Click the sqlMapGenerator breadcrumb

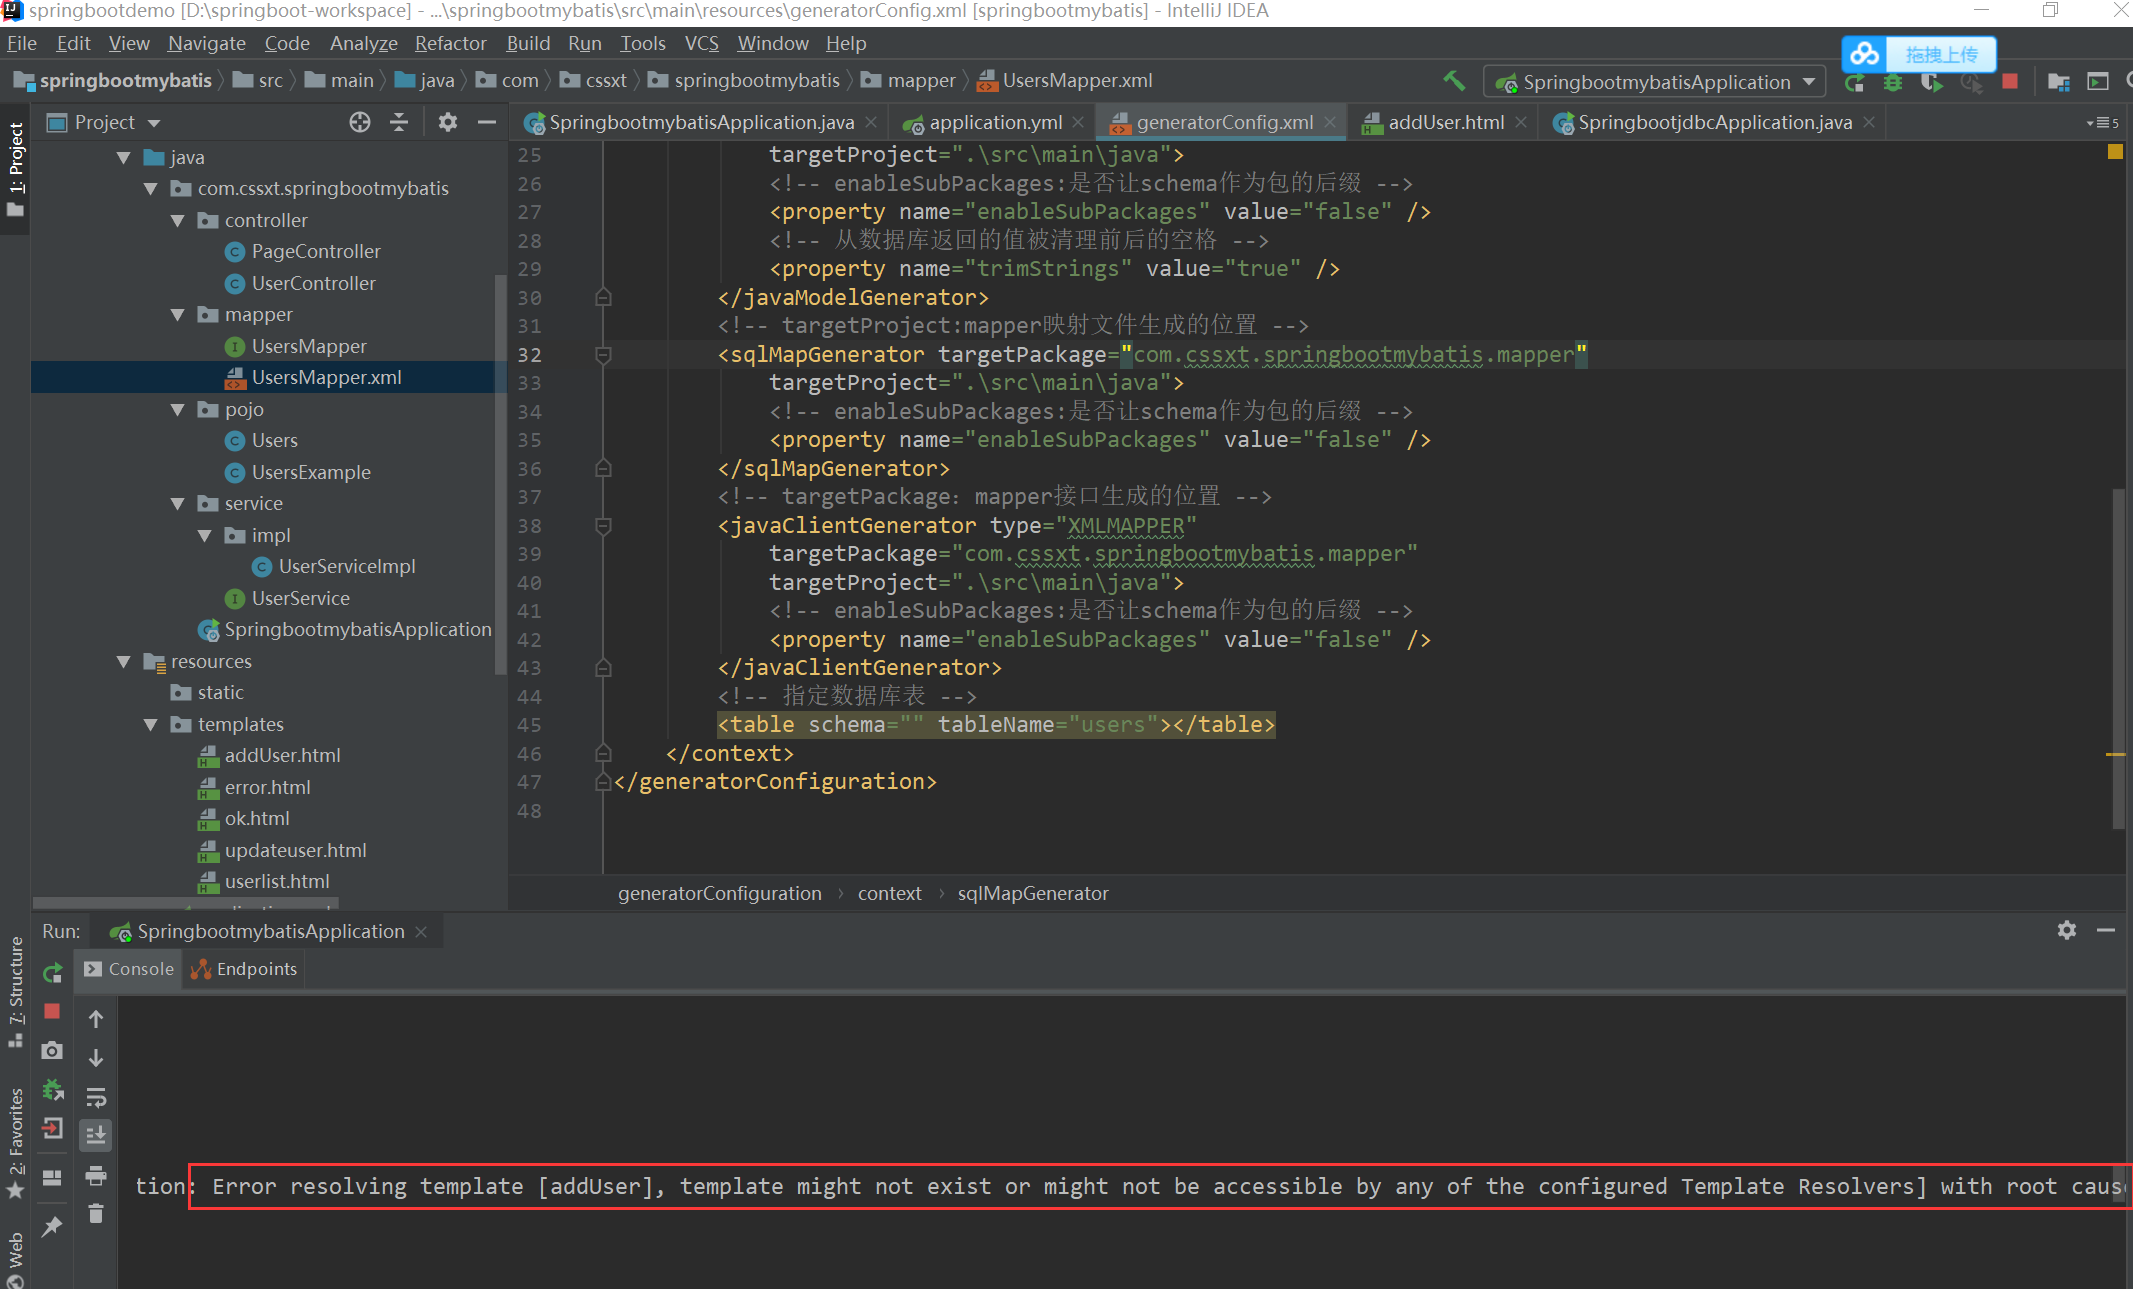[1033, 894]
